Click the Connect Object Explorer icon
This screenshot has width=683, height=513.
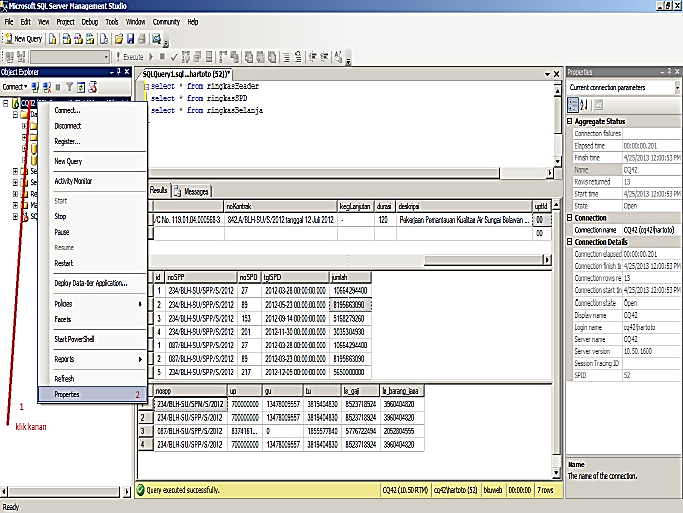35,87
